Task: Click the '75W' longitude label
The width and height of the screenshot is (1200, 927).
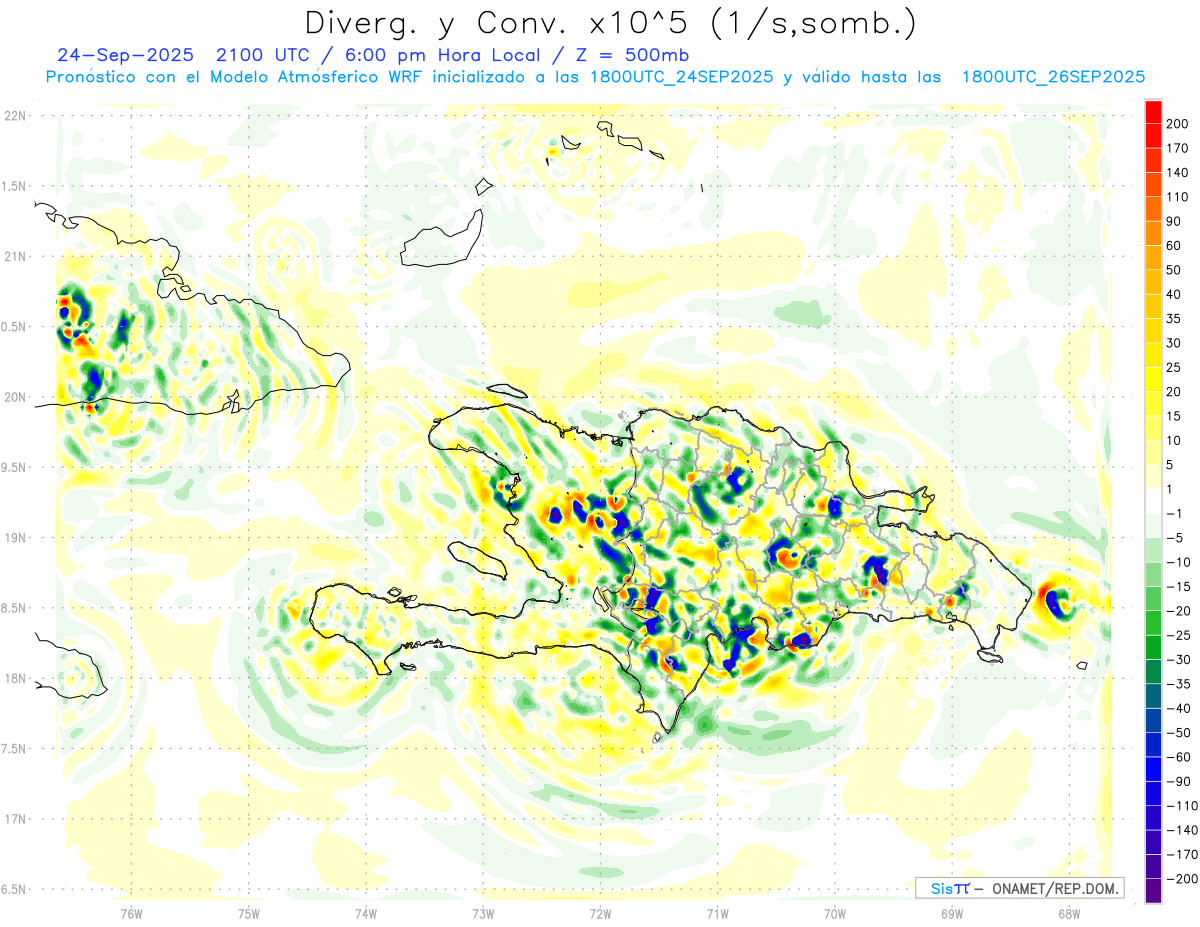Action: 248,913
